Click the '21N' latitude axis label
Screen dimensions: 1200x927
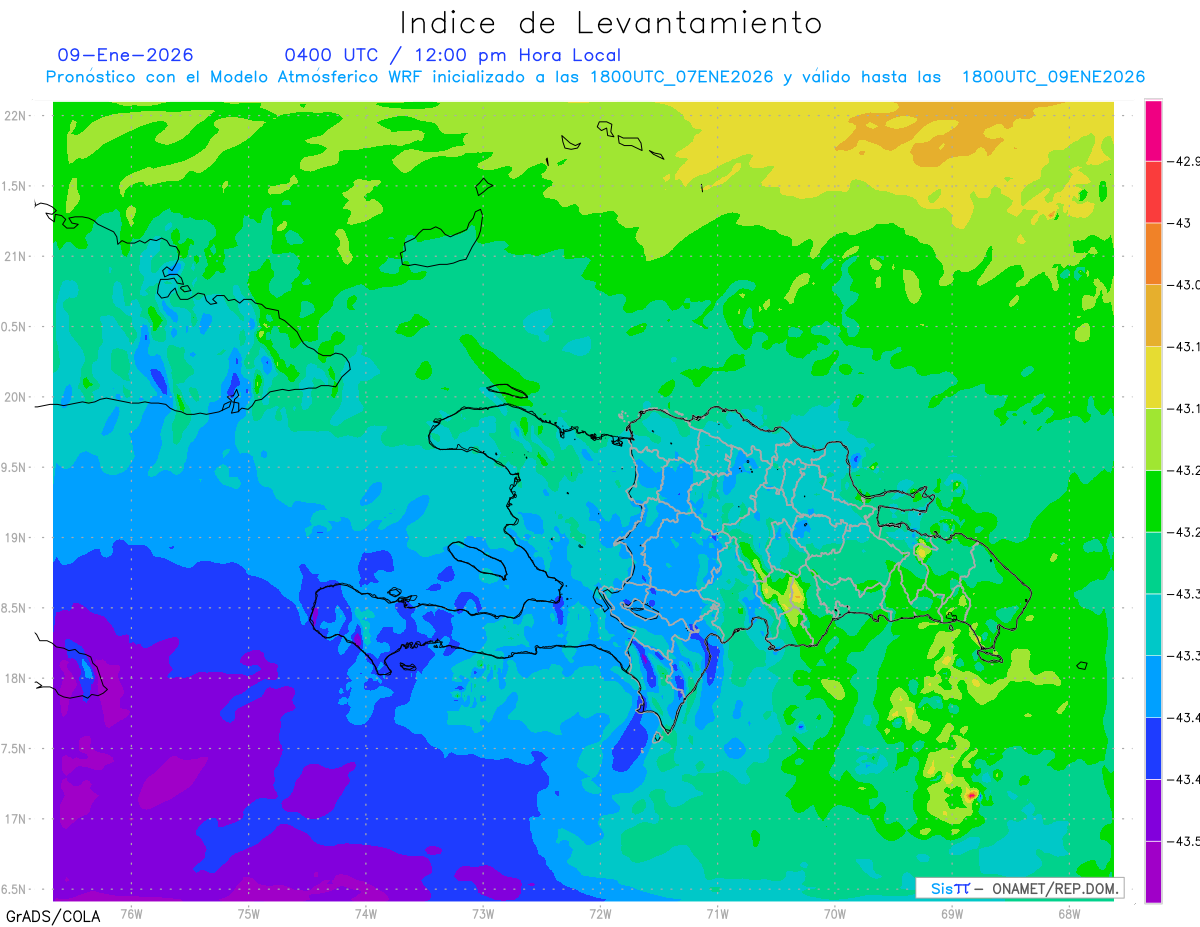tap(17, 257)
